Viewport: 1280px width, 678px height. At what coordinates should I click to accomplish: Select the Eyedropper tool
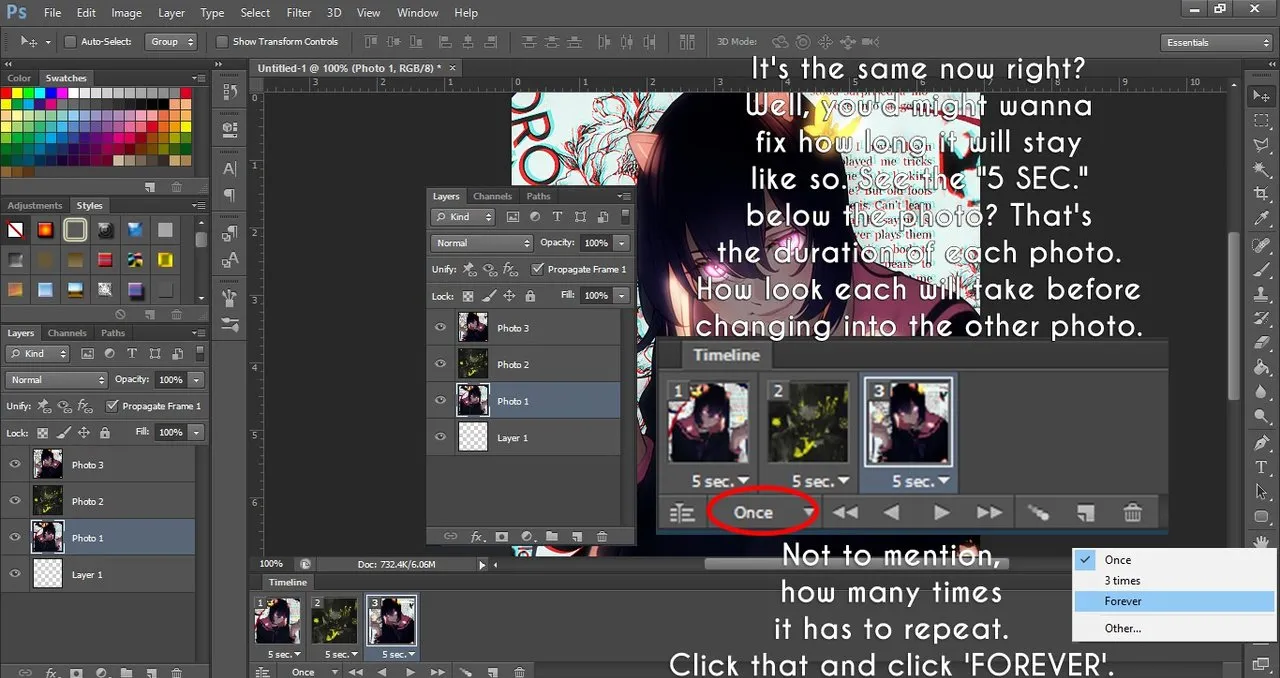(1261, 219)
